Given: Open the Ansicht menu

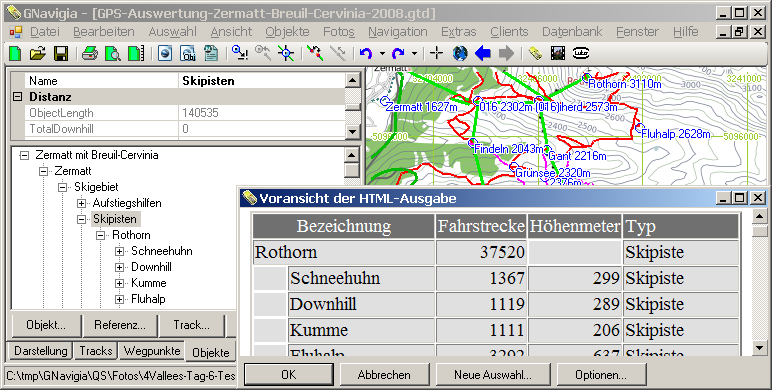Looking at the screenshot, I should [x=231, y=32].
